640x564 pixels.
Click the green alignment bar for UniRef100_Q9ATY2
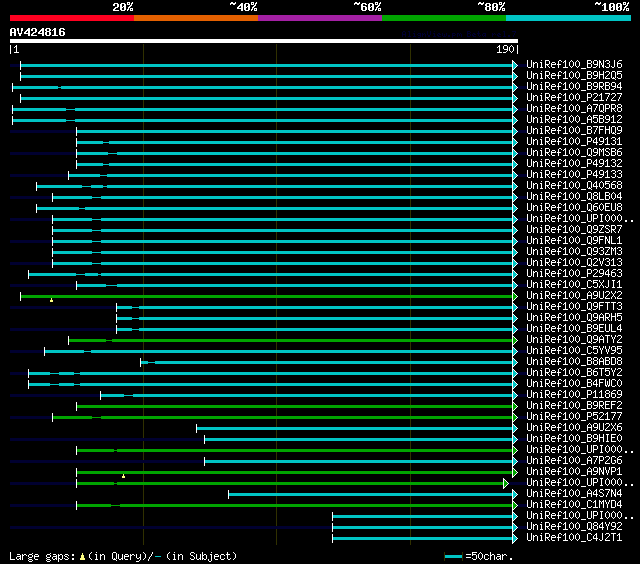(x=293, y=340)
